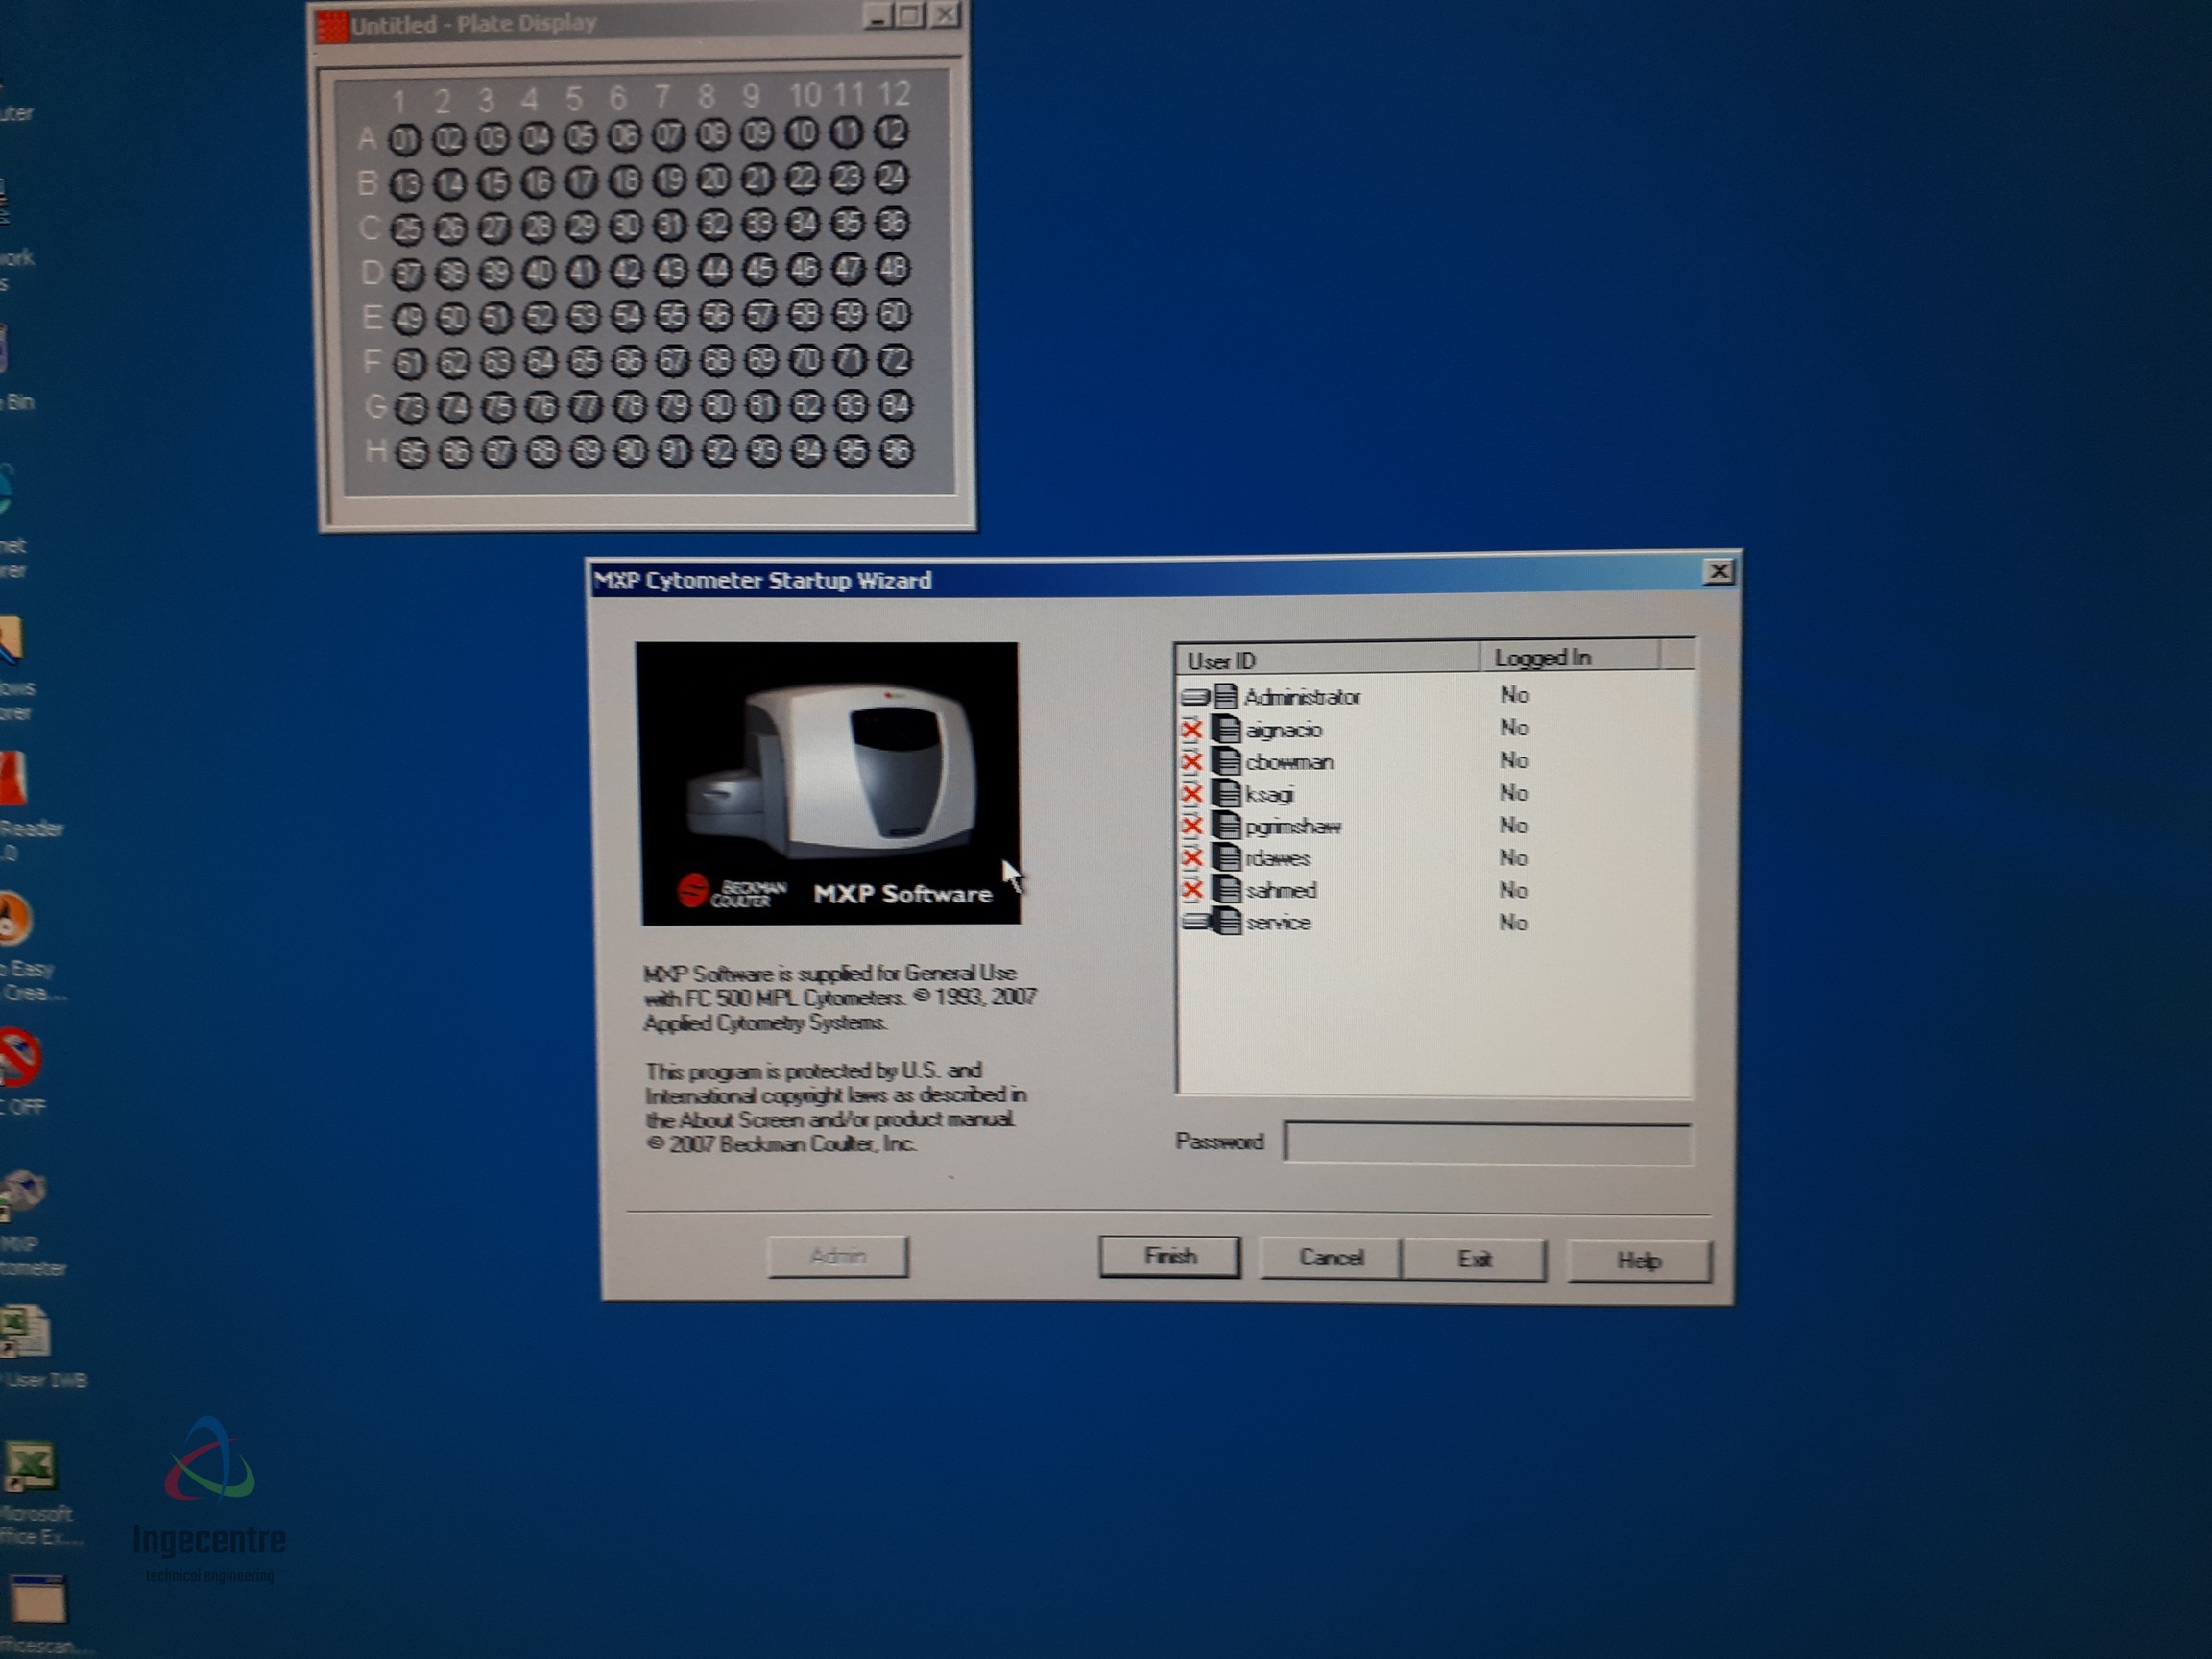The height and width of the screenshot is (1659, 2212).
Task: Click row label A in Plate Display
Action: tap(366, 139)
